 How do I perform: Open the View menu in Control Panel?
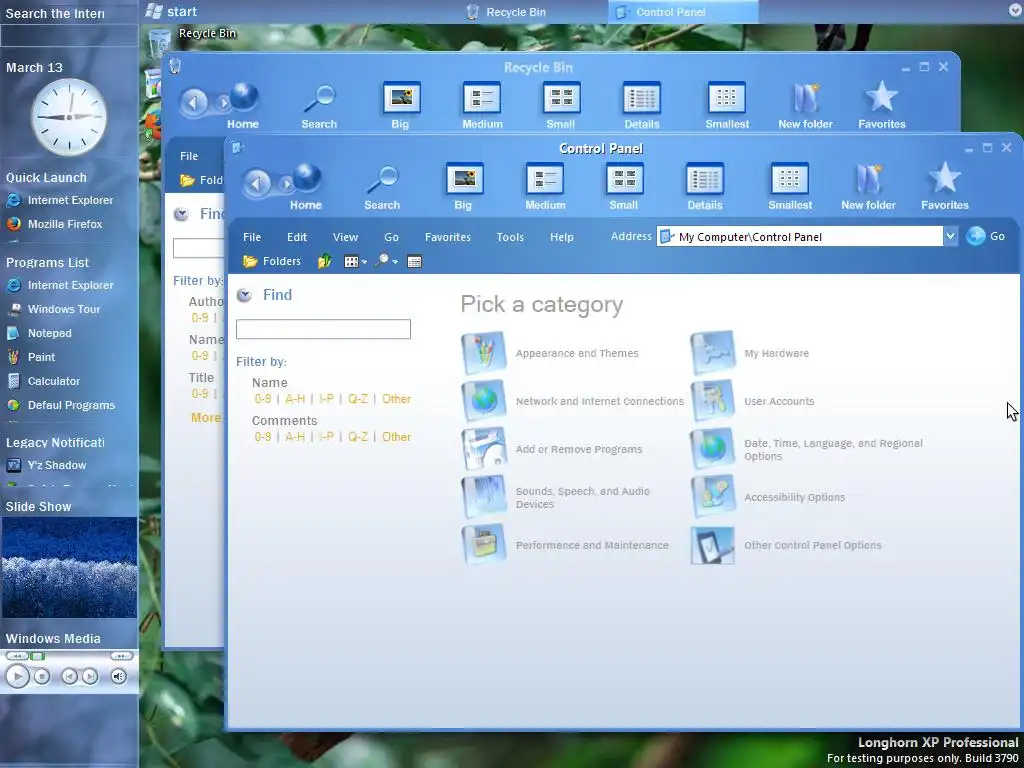pyautogui.click(x=345, y=237)
